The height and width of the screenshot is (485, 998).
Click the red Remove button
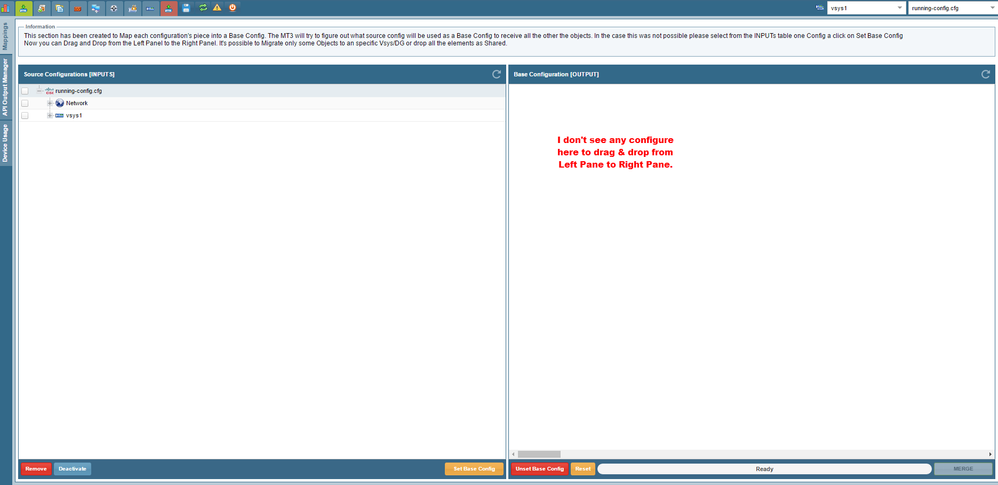click(x=36, y=469)
